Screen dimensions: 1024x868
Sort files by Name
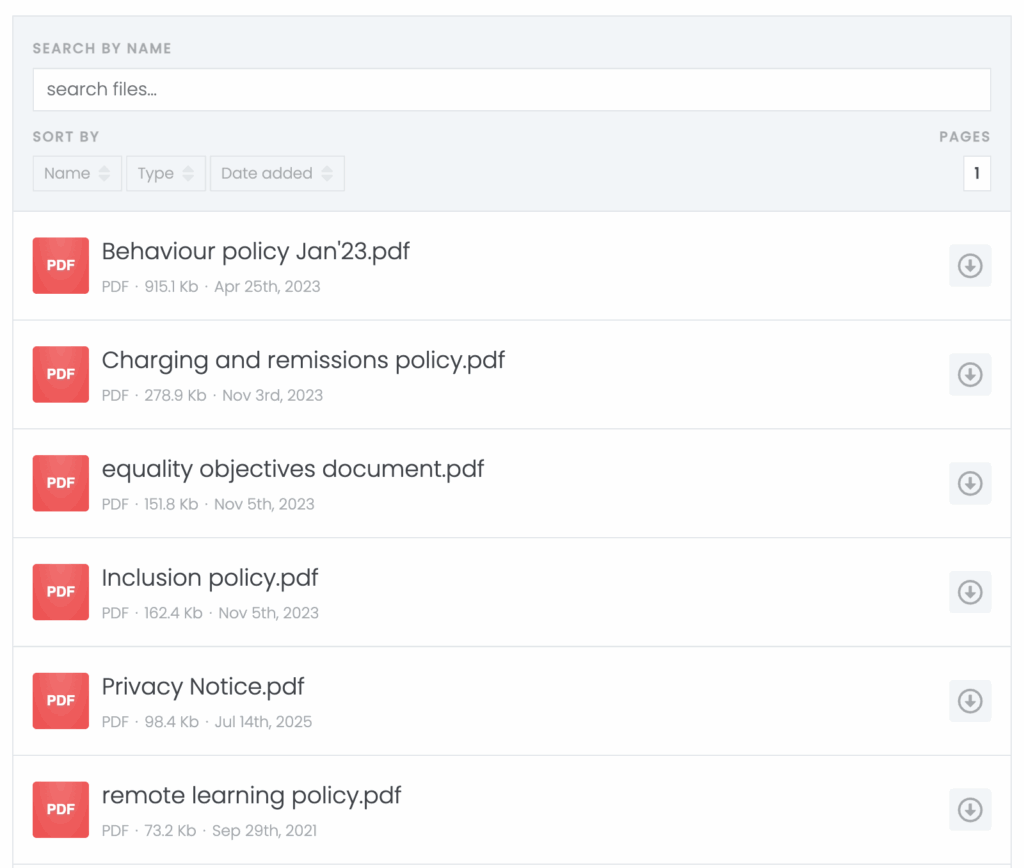(77, 173)
